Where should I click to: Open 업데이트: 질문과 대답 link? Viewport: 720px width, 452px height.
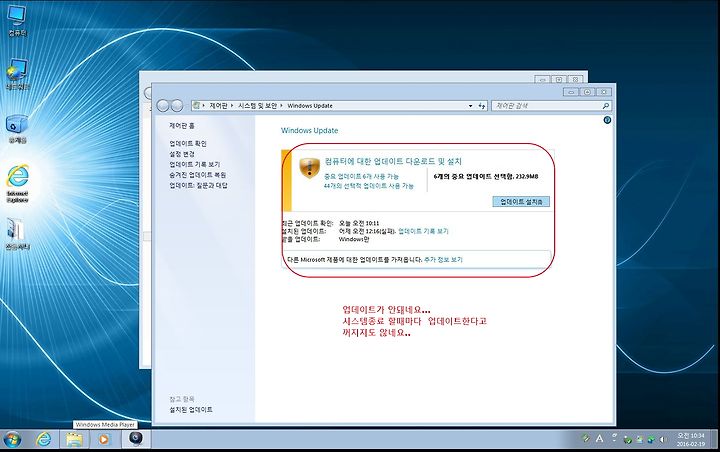pos(198,186)
